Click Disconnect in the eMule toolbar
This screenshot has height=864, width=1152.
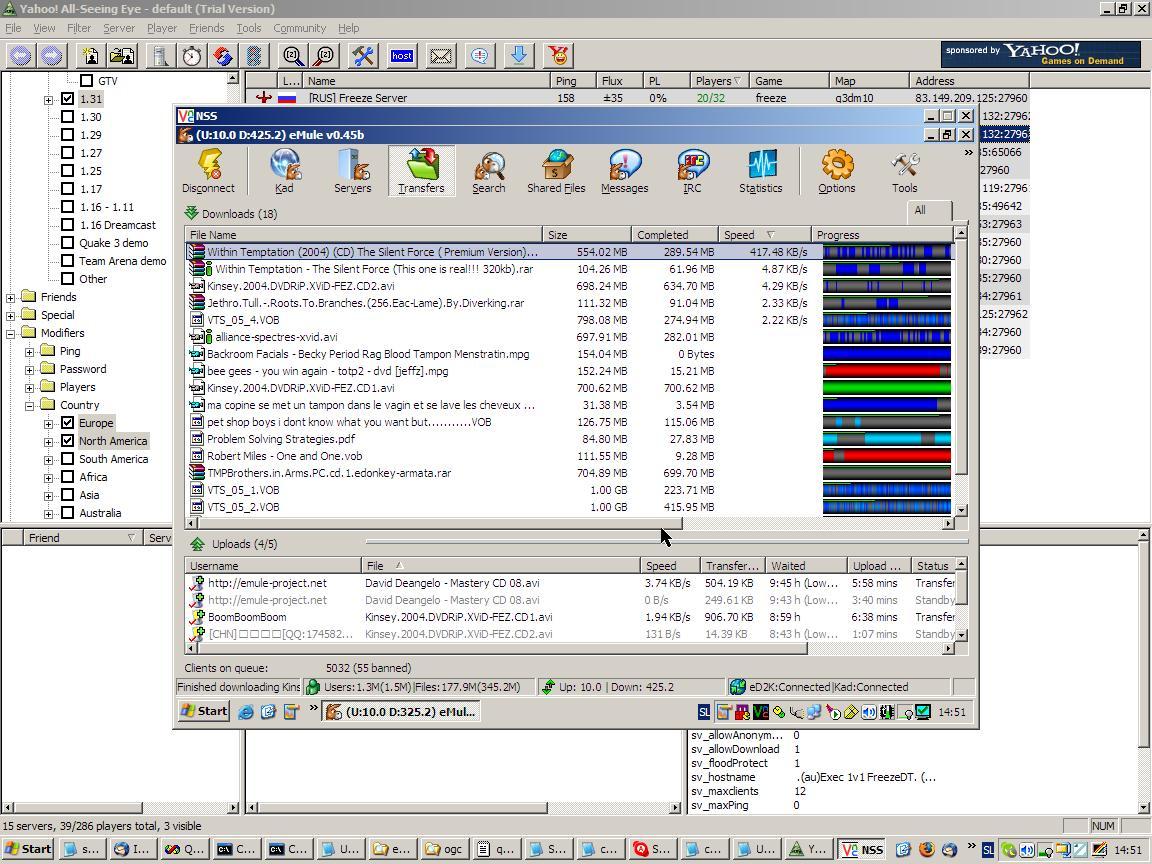(x=209, y=171)
